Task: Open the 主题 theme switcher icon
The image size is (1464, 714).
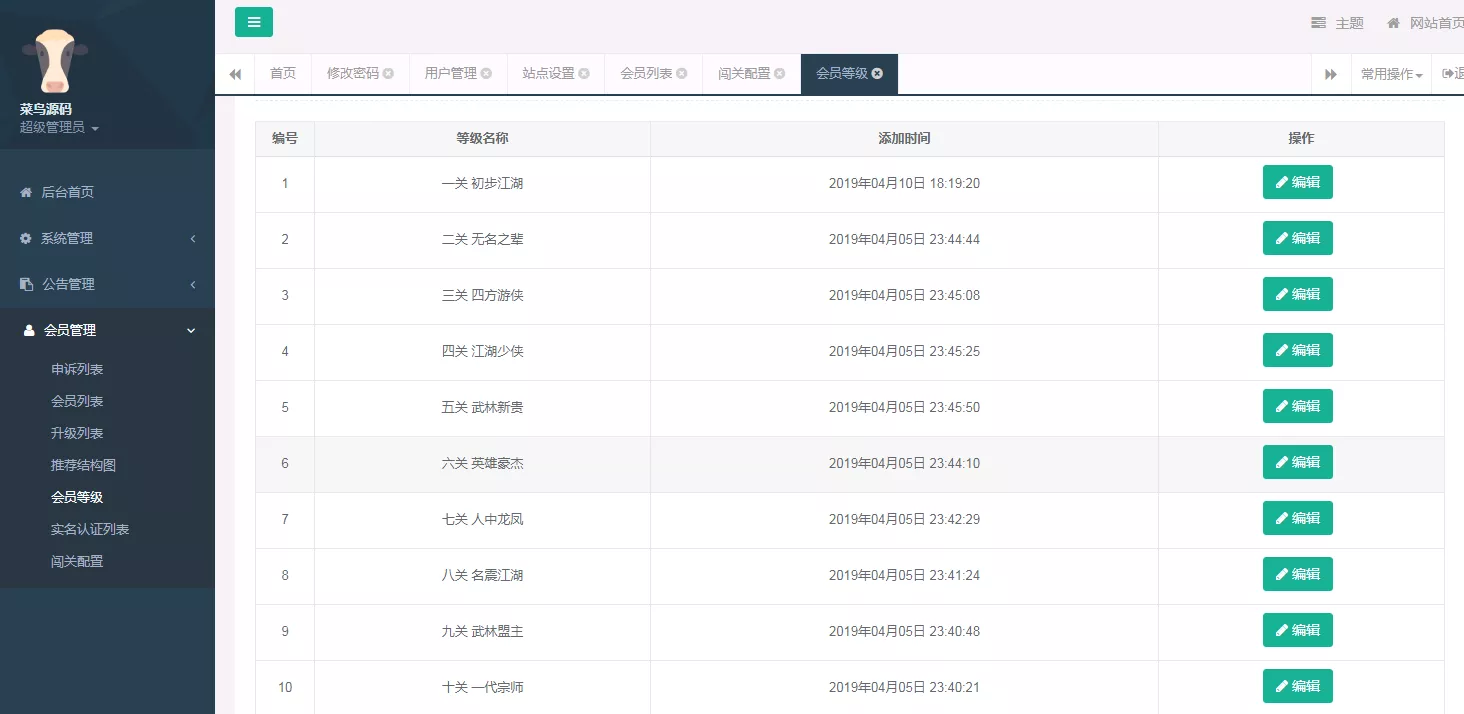Action: point(1318,22)
